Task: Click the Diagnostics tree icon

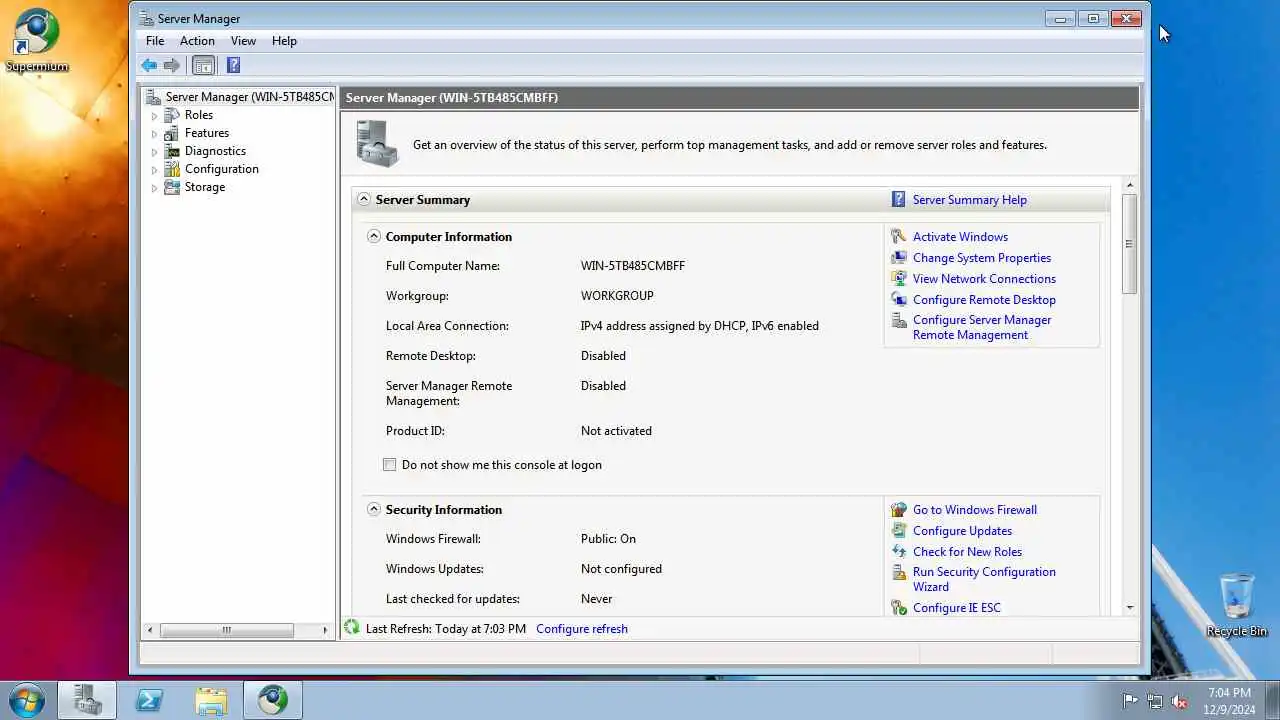Action: (172, 151)
